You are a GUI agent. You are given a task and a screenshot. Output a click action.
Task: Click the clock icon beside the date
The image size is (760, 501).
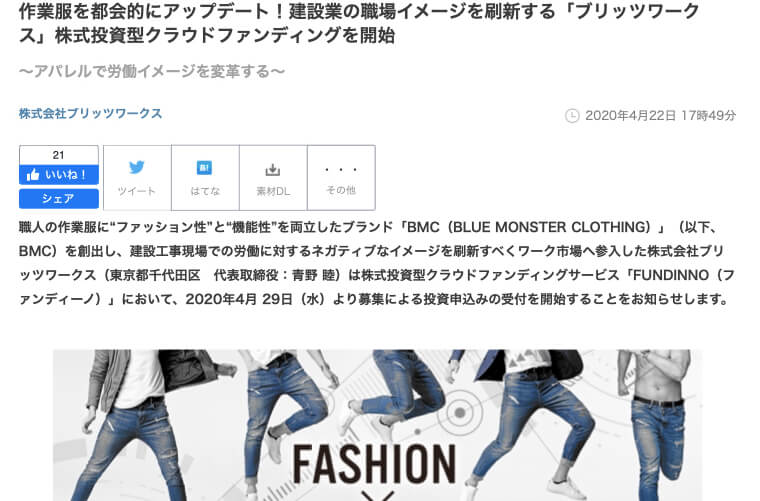(x=572, y=116)
